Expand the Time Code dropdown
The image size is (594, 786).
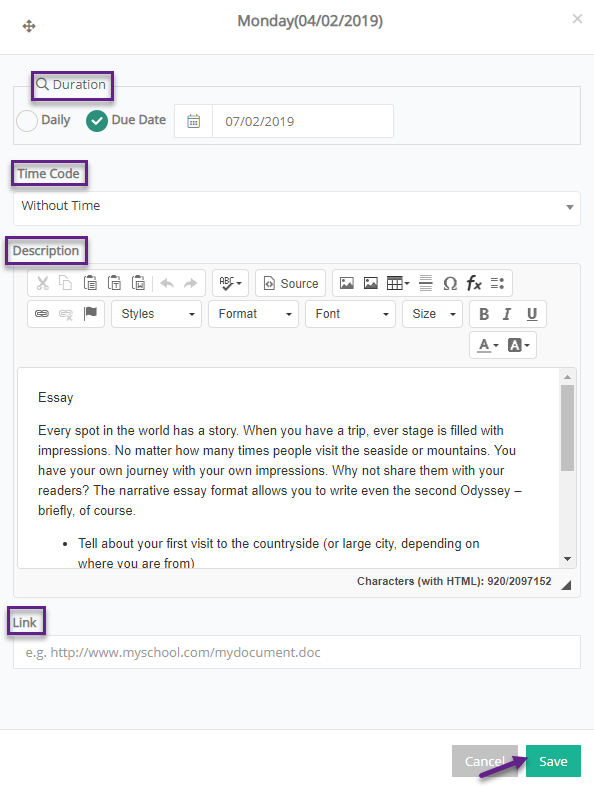pyautogui.click(x=297, y=207)
